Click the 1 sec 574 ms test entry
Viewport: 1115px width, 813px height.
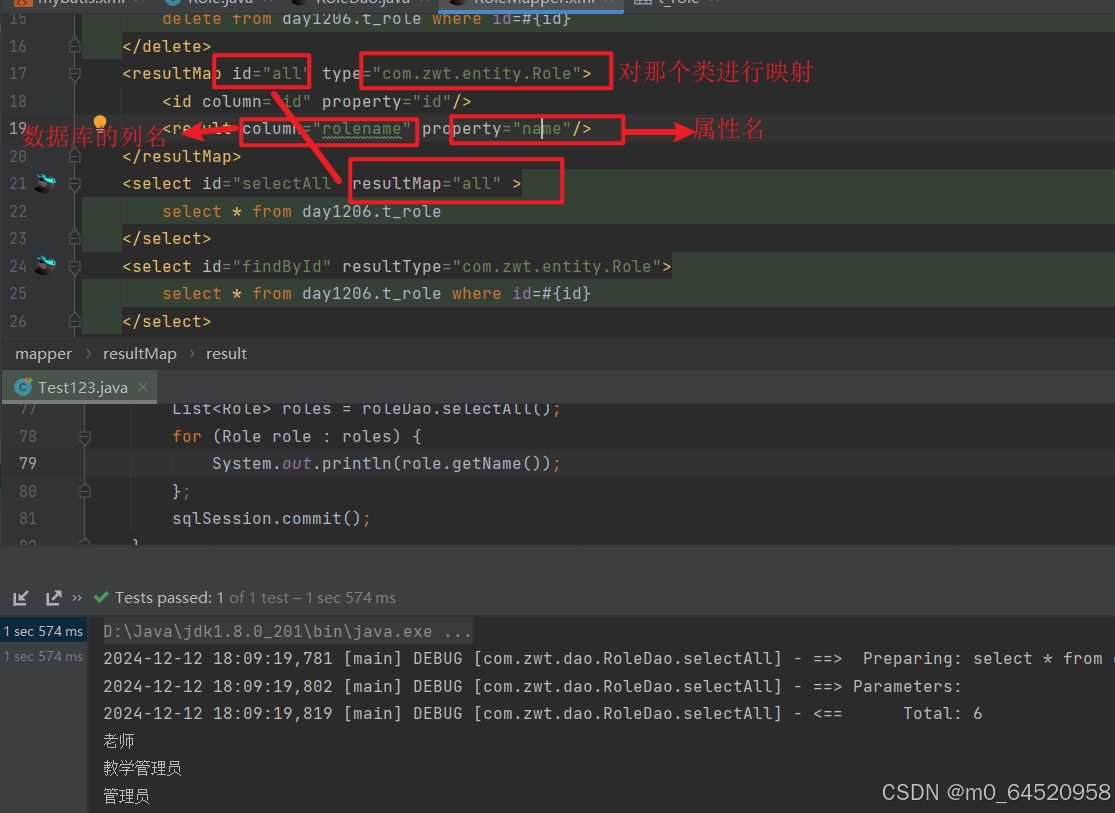click(x=43, y=630)
